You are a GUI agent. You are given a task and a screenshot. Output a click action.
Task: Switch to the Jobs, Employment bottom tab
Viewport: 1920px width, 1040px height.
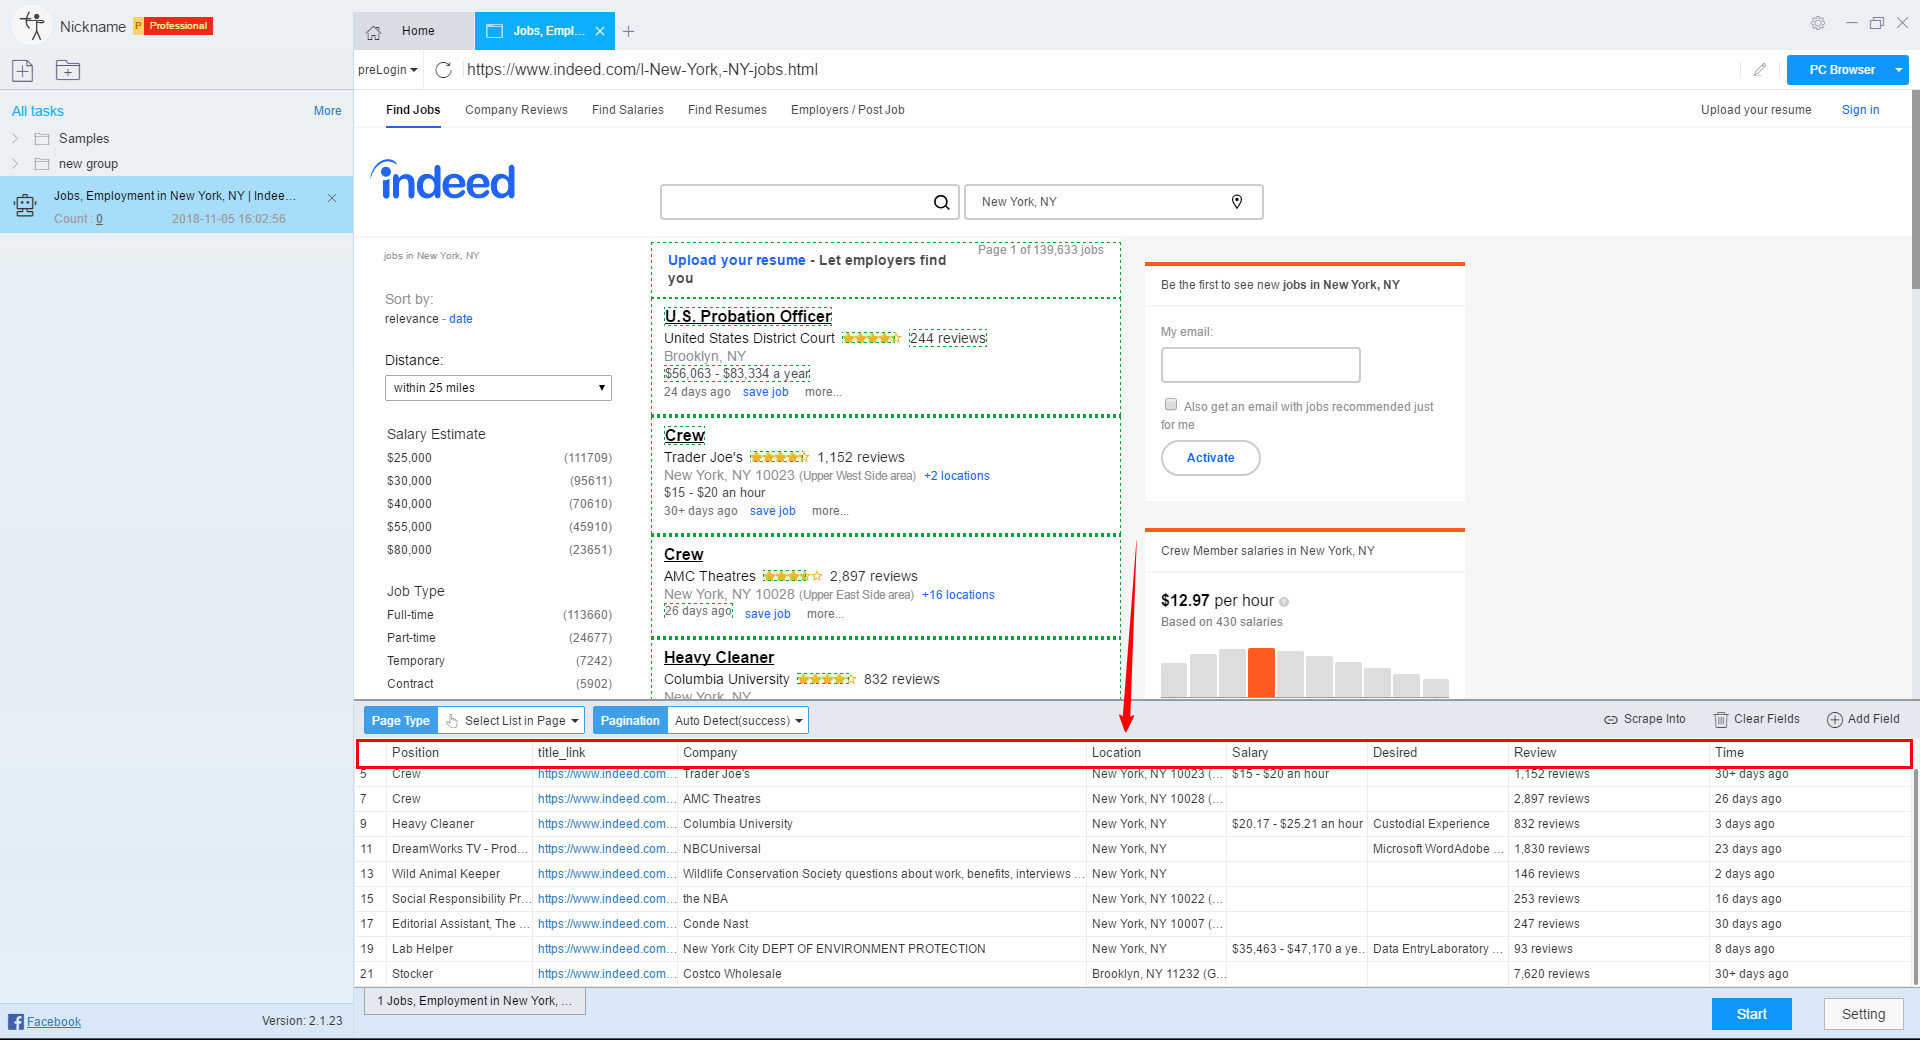pos(475,1001)
